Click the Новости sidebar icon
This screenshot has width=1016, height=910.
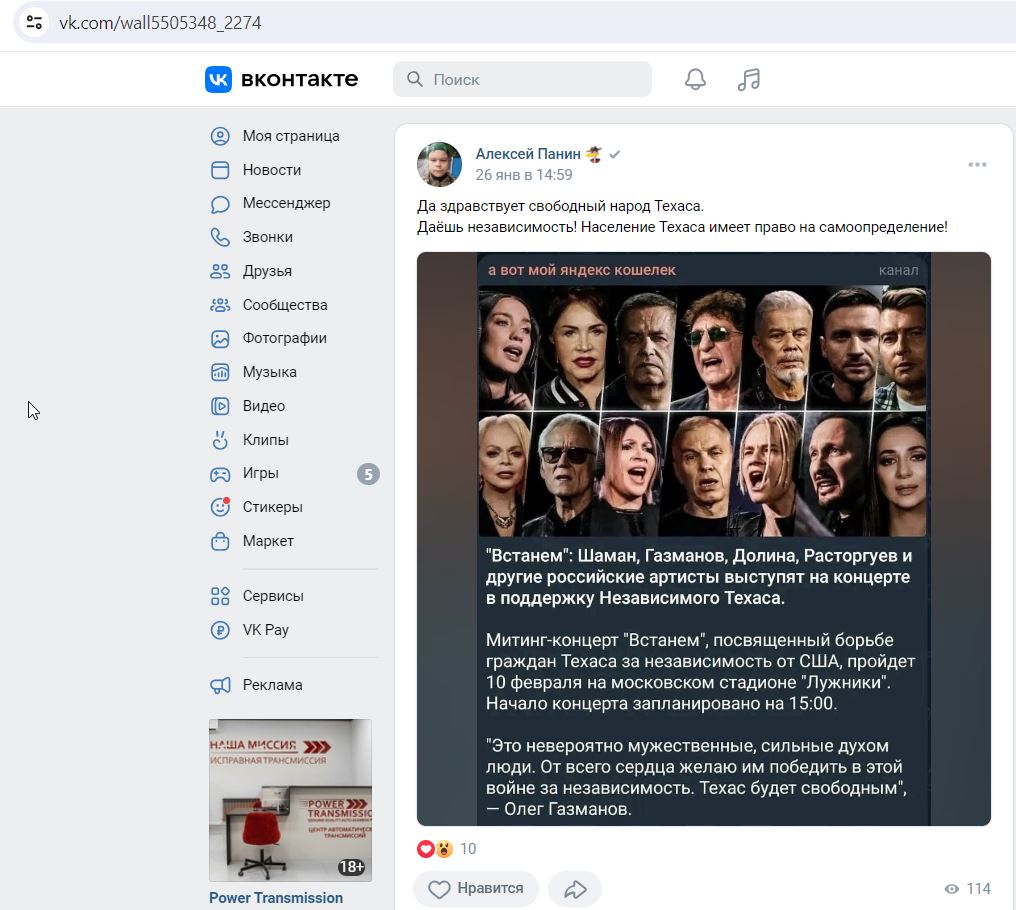click(220, 170)
